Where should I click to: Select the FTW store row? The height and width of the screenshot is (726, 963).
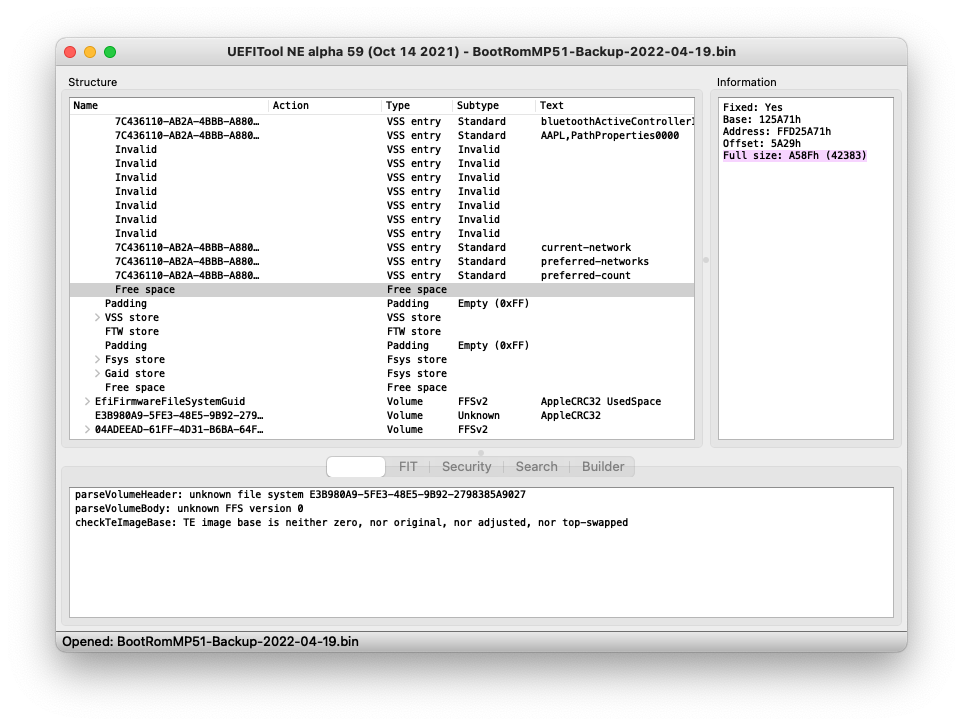coord(382,332)
